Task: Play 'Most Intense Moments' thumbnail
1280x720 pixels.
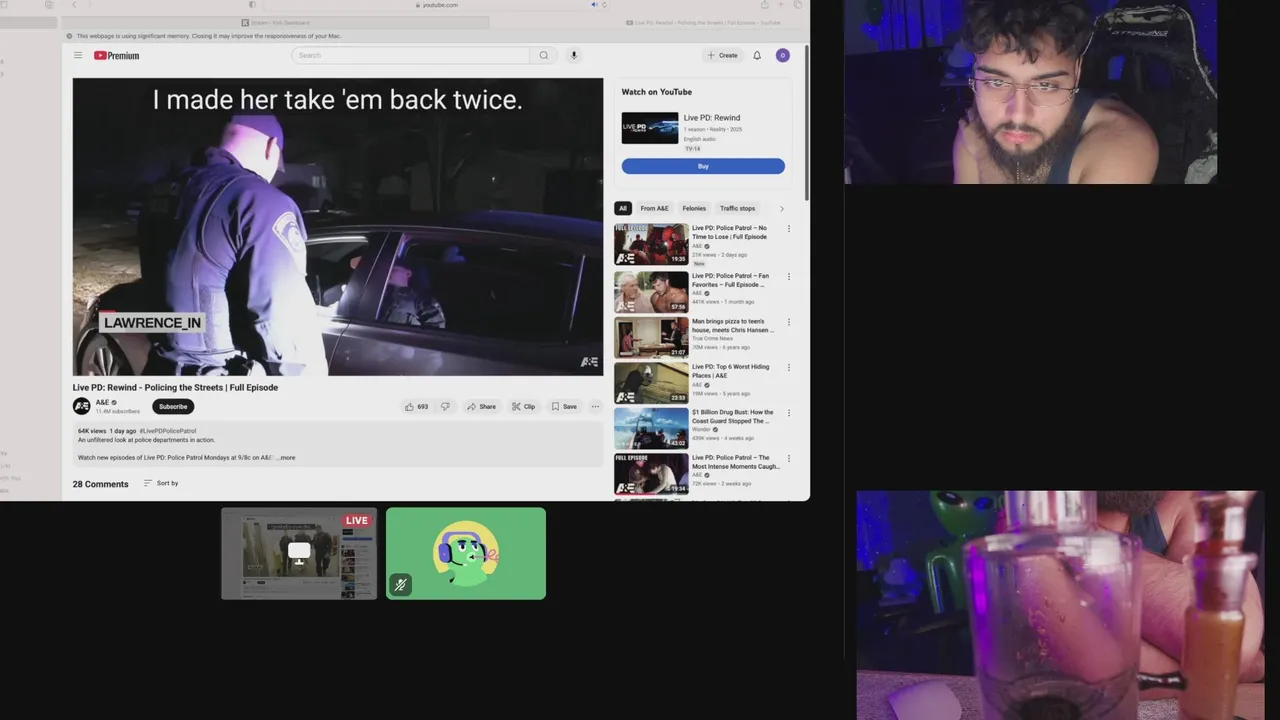Action: [x=651, y=474]
